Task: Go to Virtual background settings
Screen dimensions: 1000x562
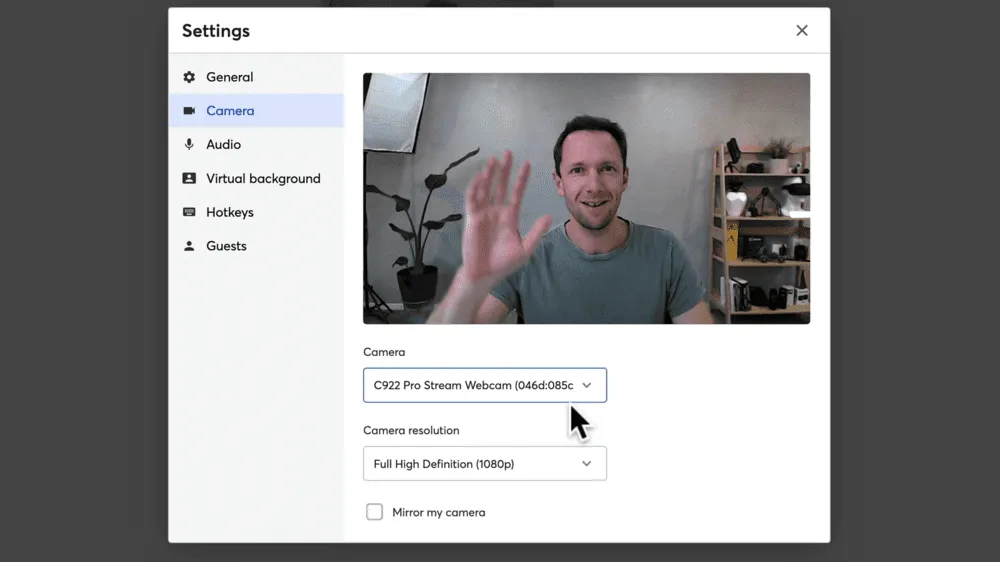Action: 263,179
